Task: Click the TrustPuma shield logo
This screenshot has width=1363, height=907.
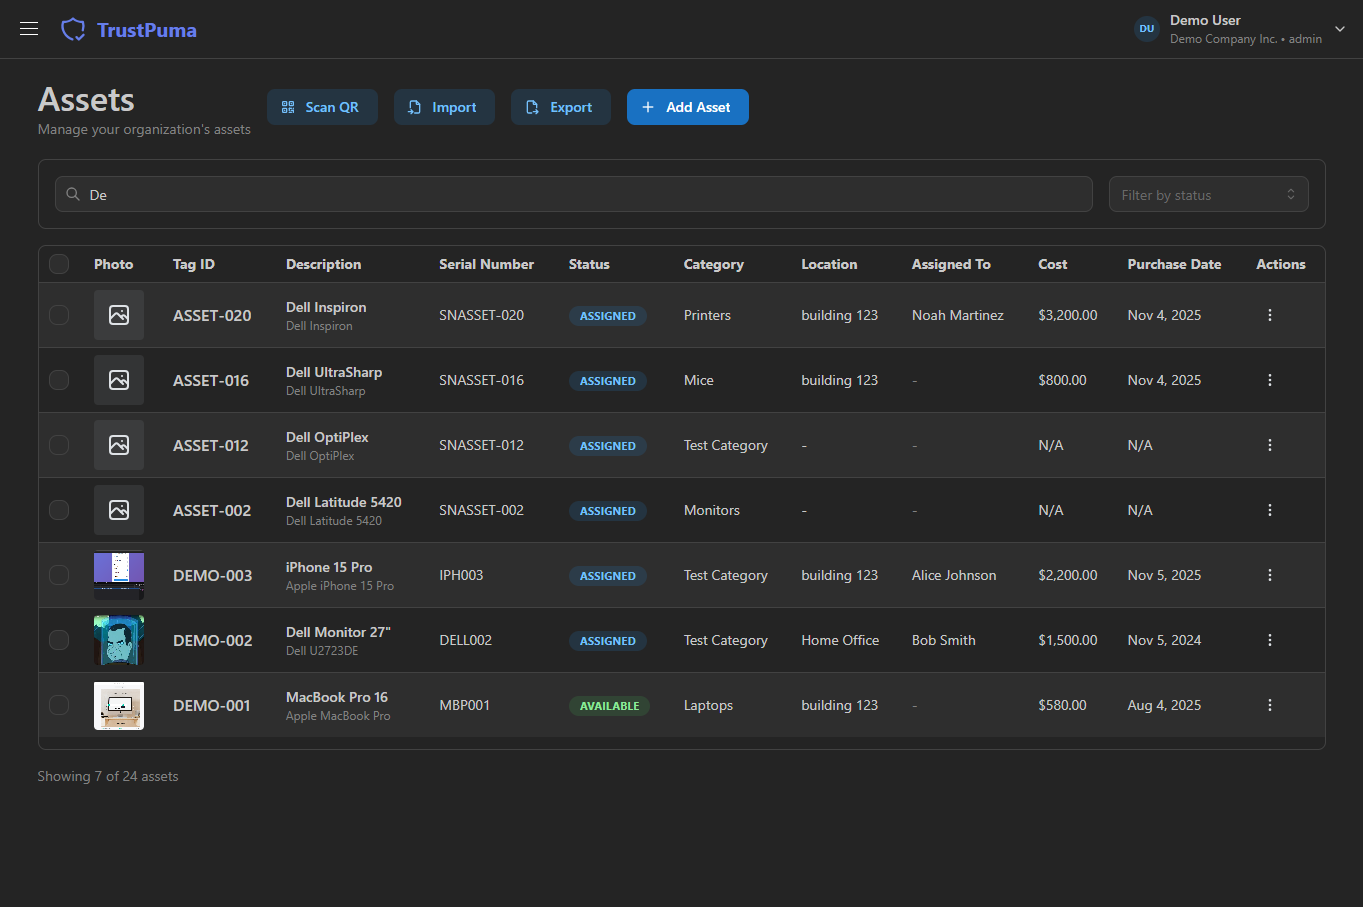Action: click(73, 29)
